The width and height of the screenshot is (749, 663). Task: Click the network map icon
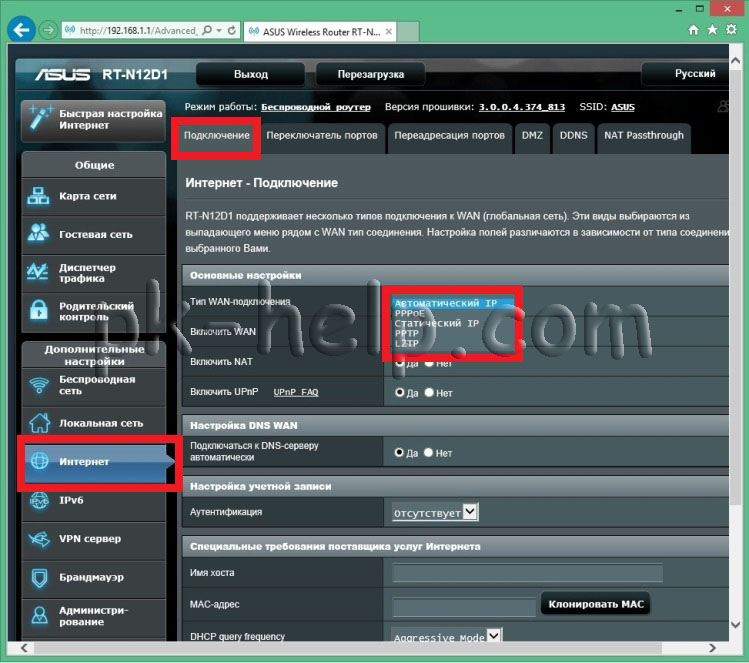pos(38,196)
